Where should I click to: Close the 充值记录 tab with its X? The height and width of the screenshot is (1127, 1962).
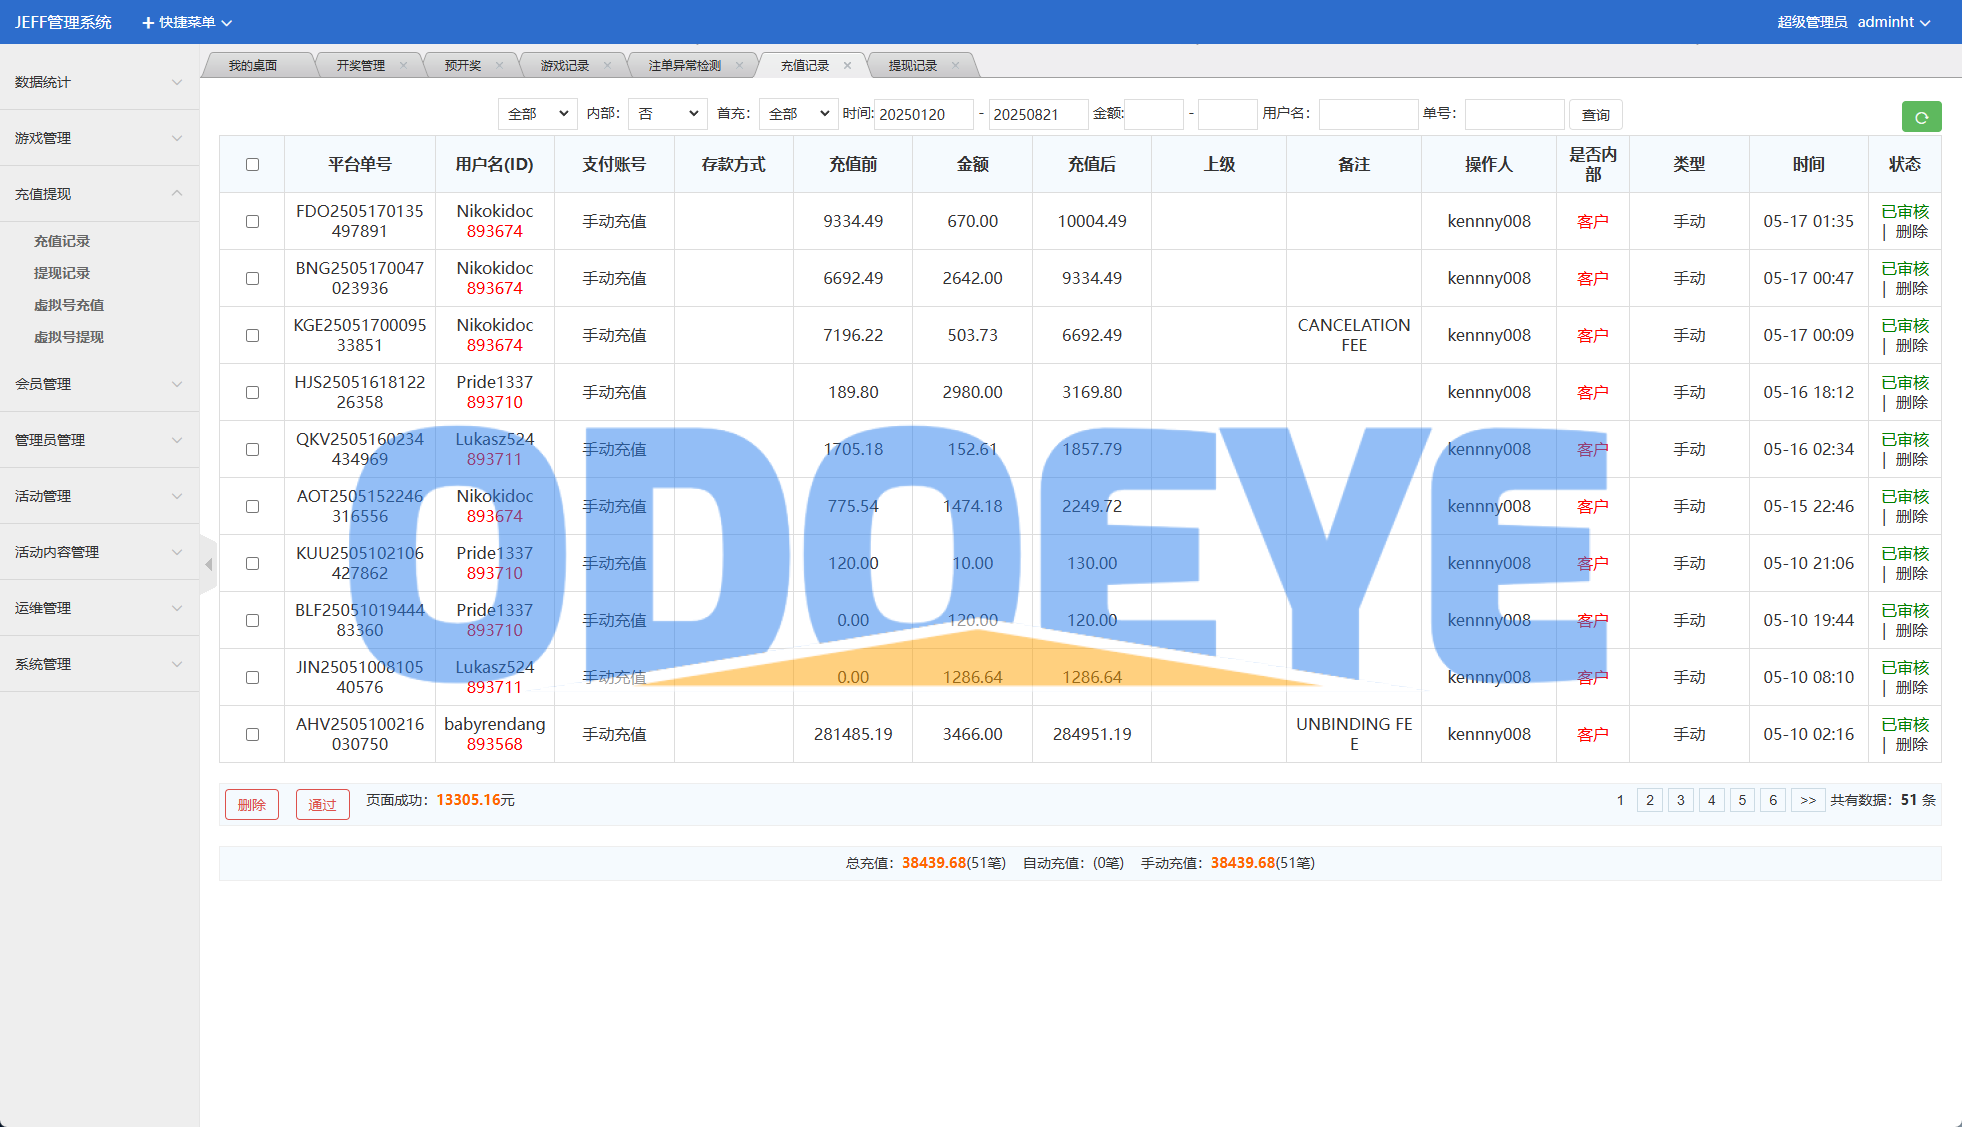[x=847, y=66]
